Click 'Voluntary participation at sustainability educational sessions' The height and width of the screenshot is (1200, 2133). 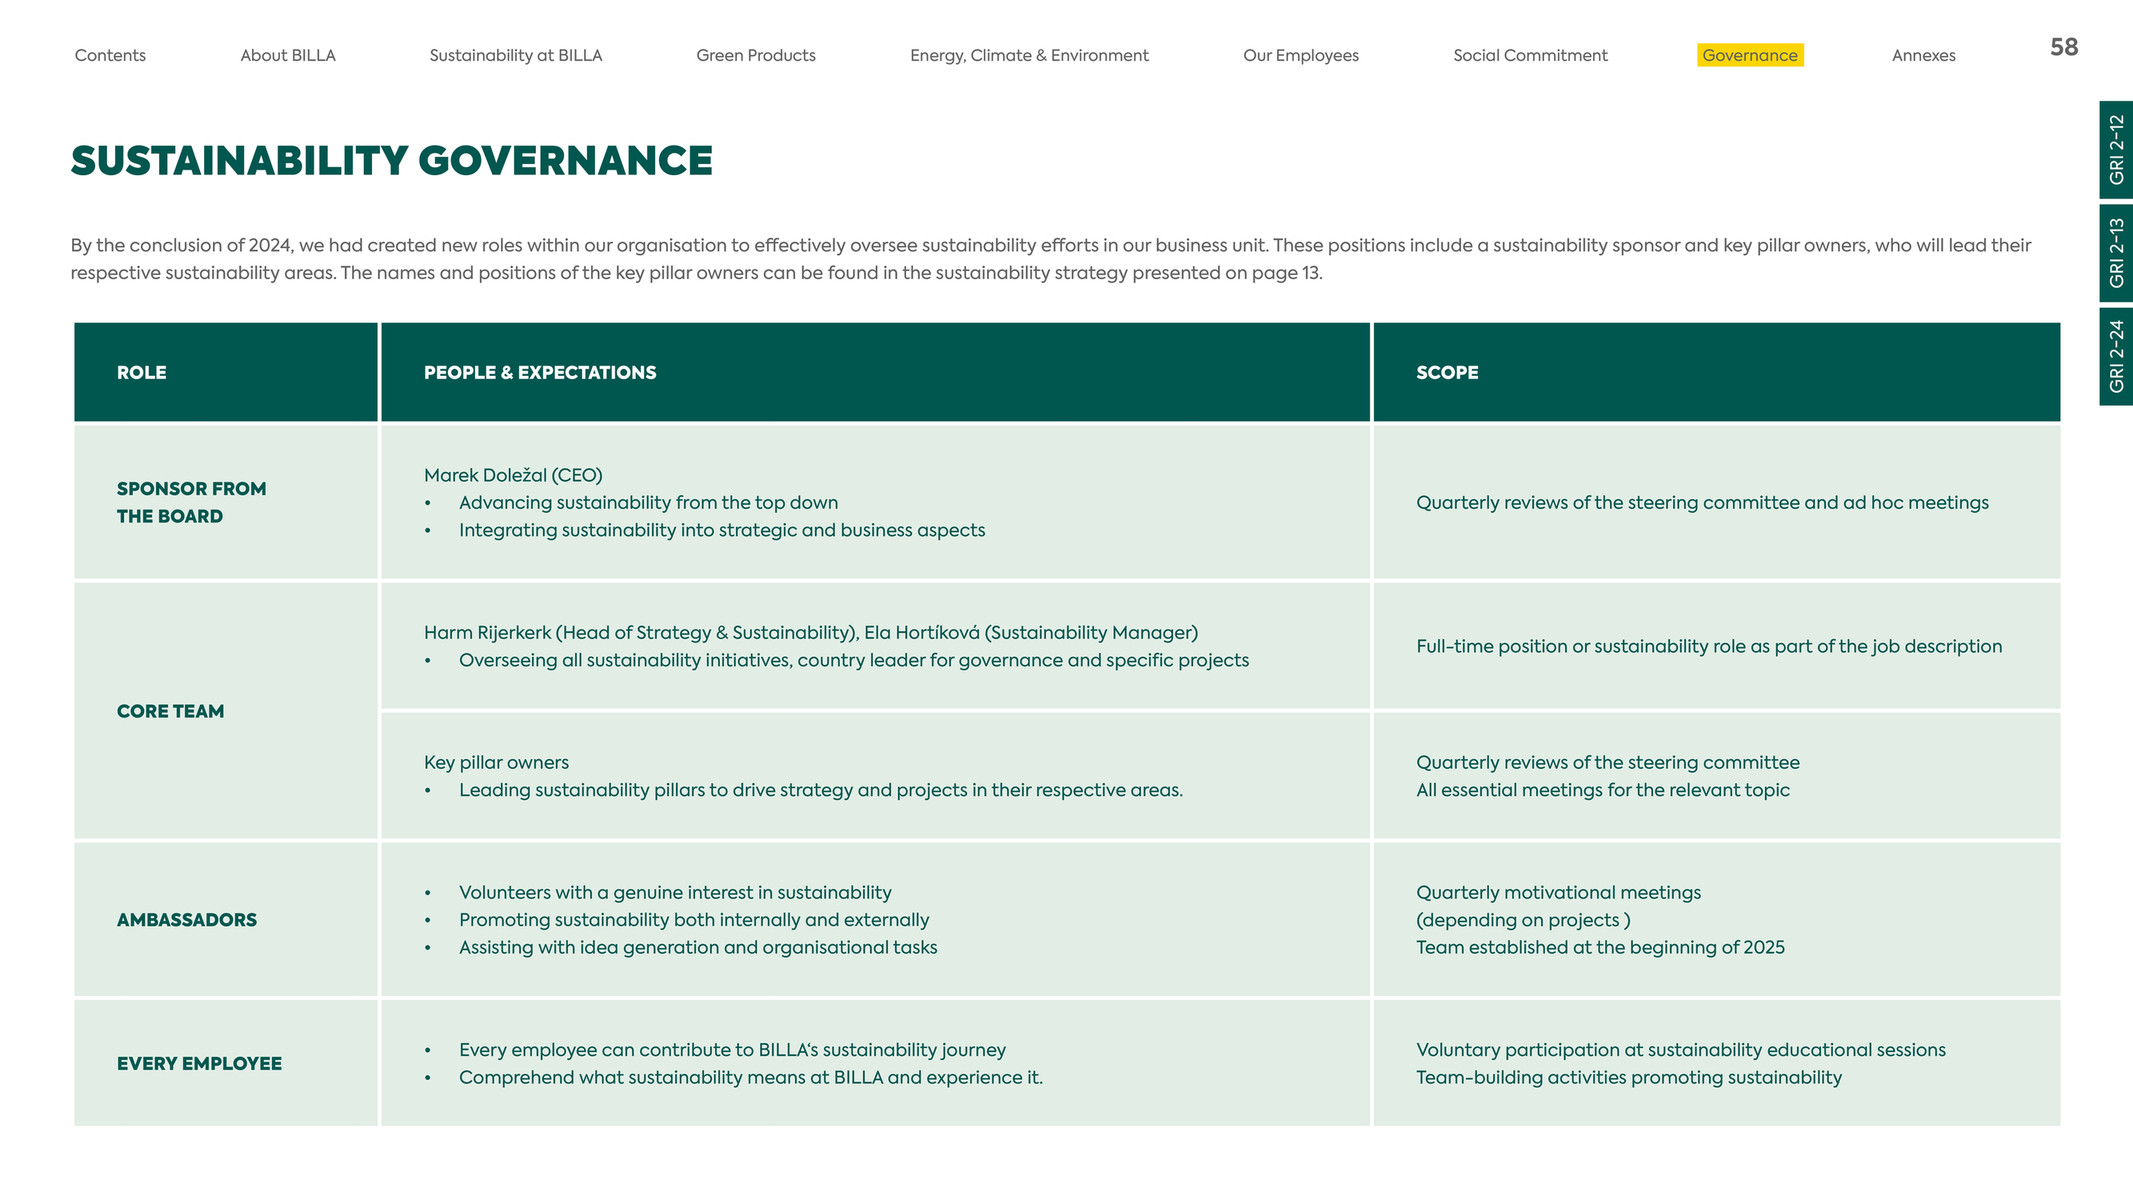pos(1681,1050)
